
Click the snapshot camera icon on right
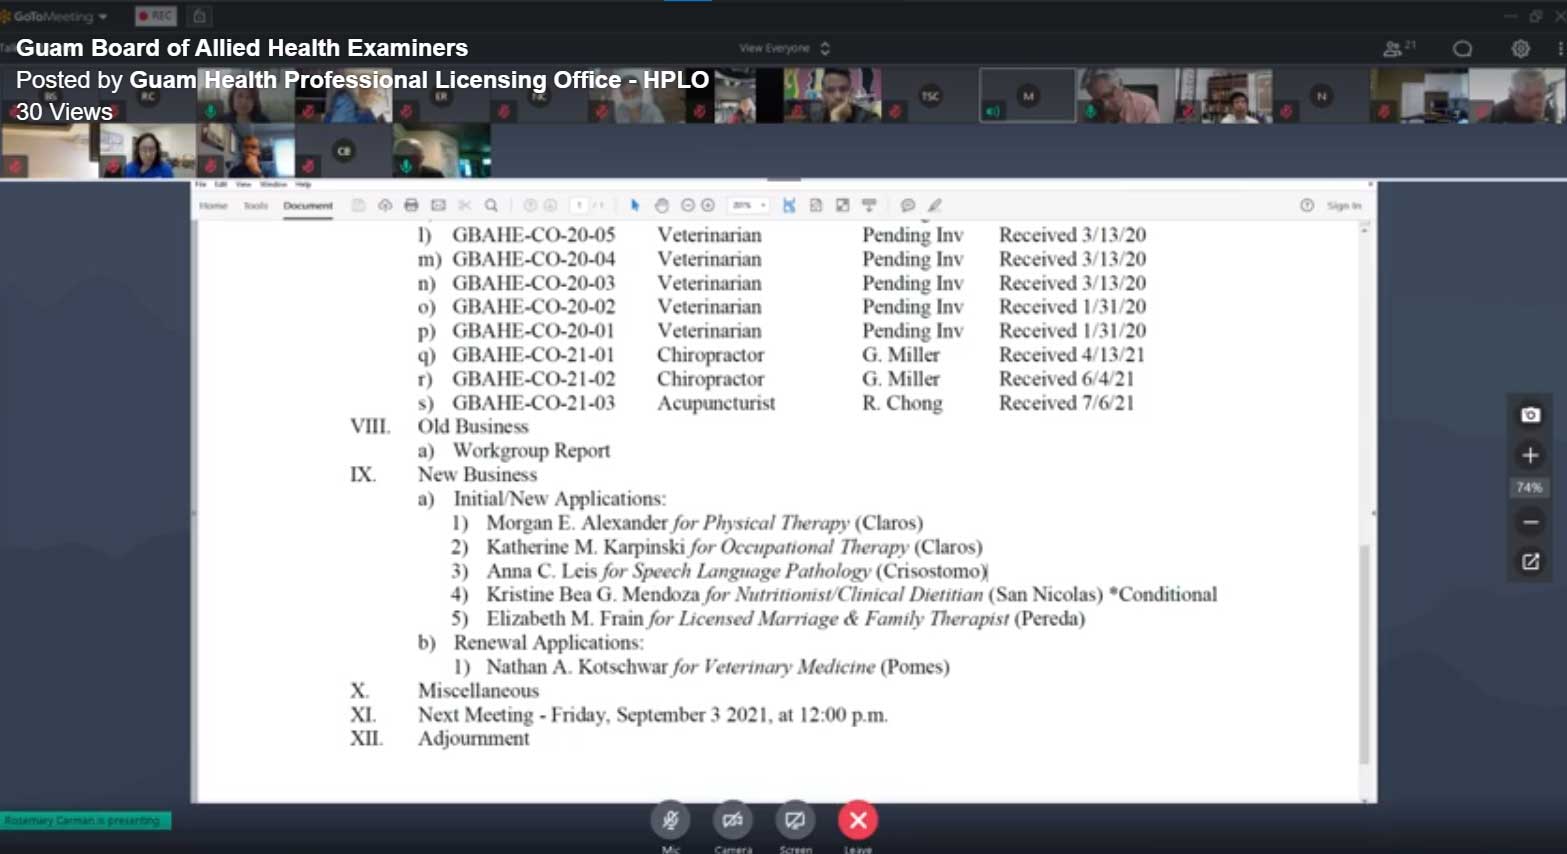(1530, 415)
